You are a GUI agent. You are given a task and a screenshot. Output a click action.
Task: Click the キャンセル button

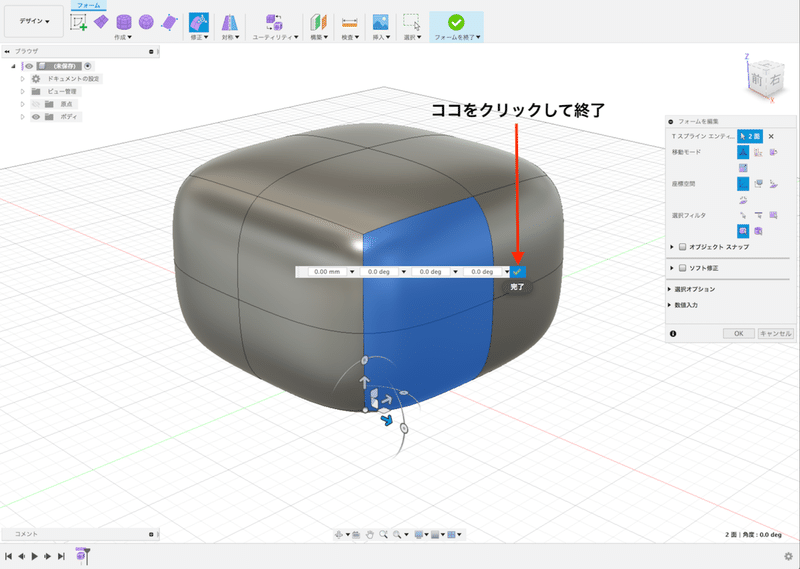776,333
